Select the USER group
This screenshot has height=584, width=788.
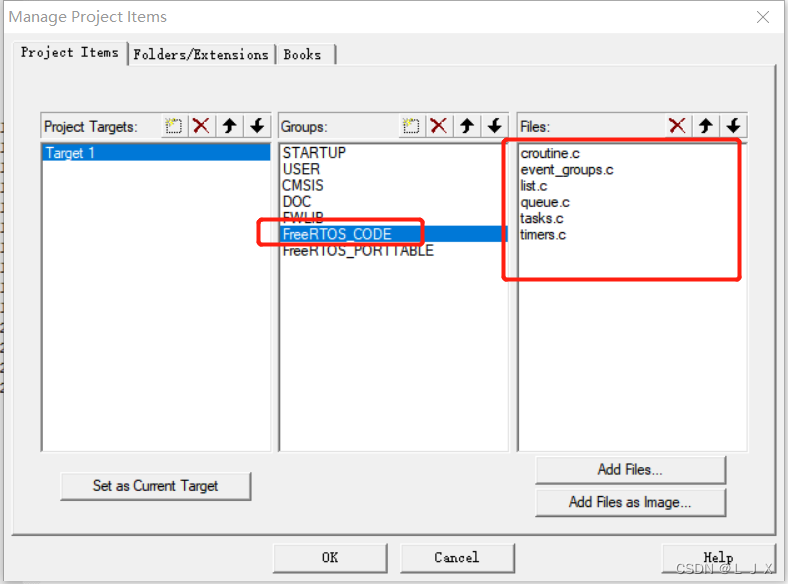pyautogui.click(x=394, y=169)
